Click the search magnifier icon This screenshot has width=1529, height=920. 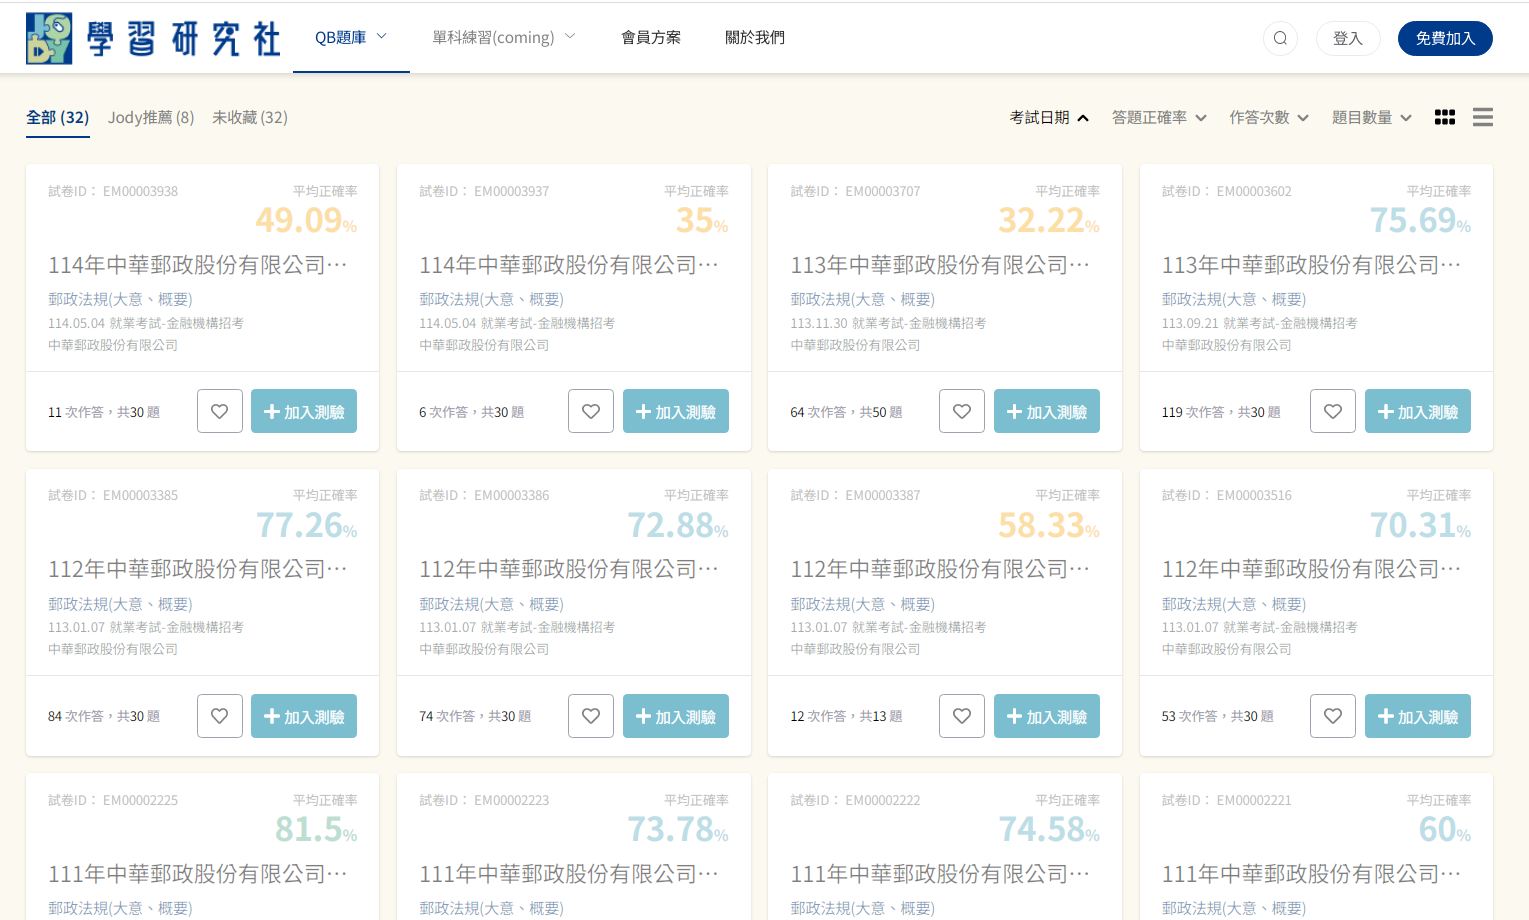click(x=1280, y=39)
